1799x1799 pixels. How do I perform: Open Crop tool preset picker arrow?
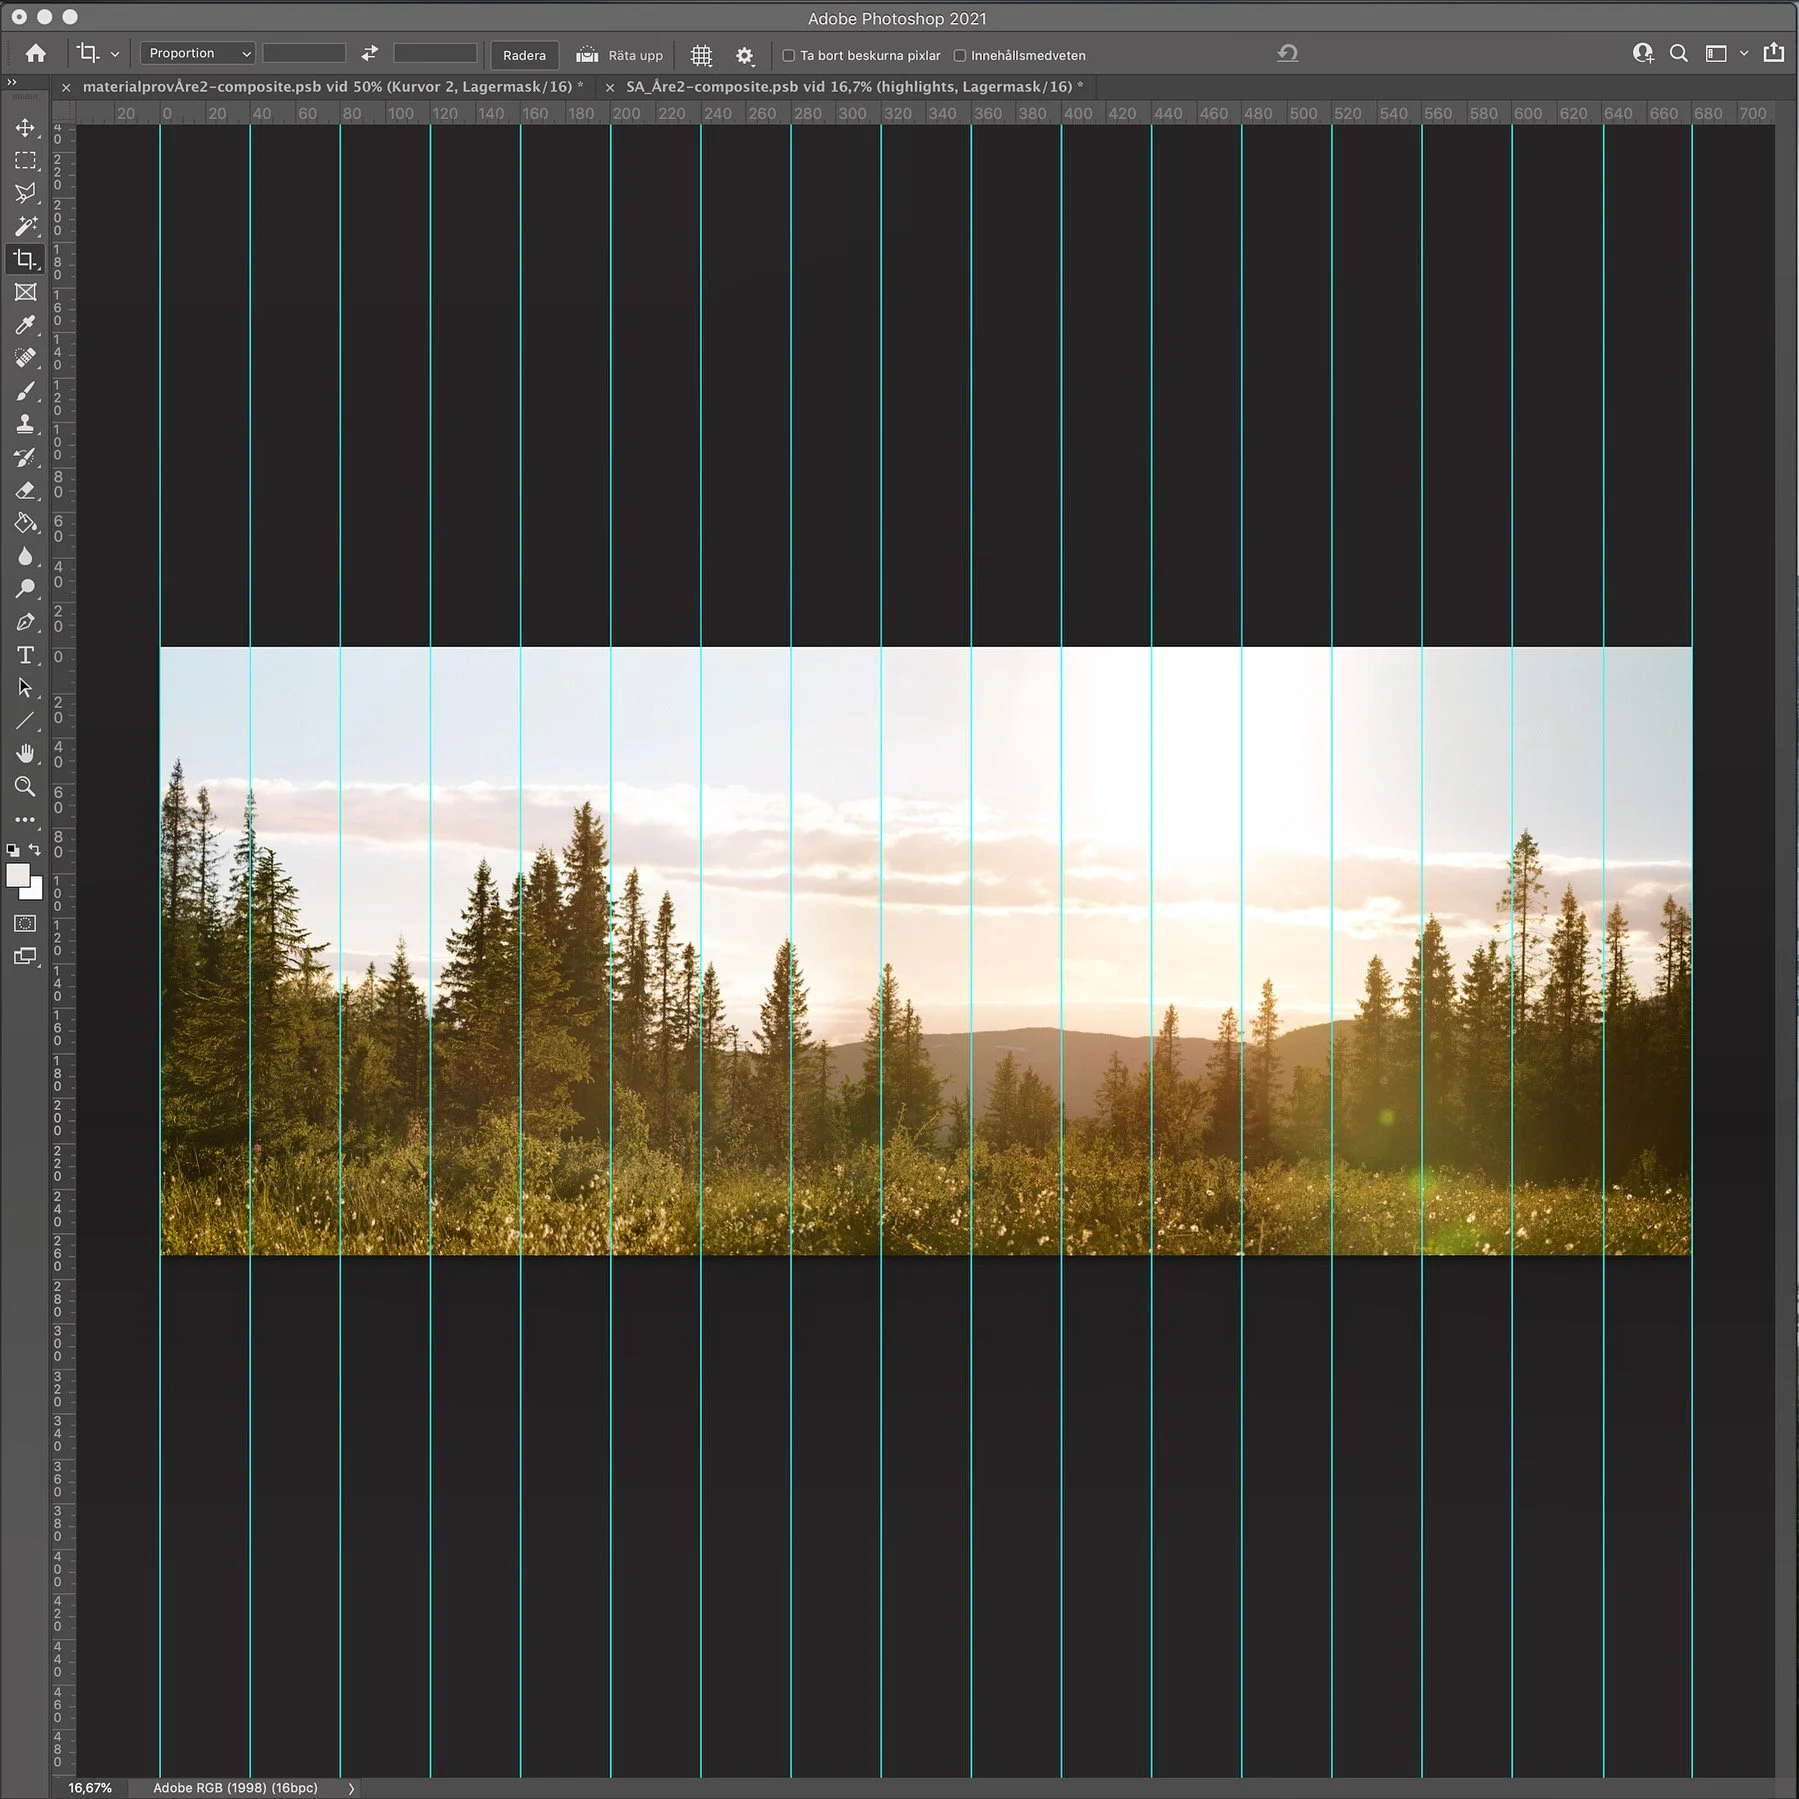115,55
